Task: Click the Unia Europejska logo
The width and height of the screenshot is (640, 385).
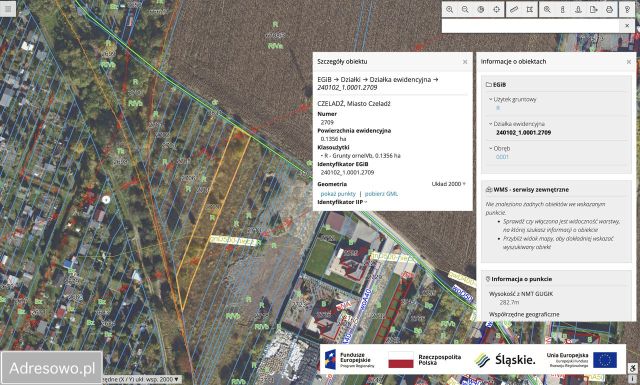Action: [x=582, y=360]
